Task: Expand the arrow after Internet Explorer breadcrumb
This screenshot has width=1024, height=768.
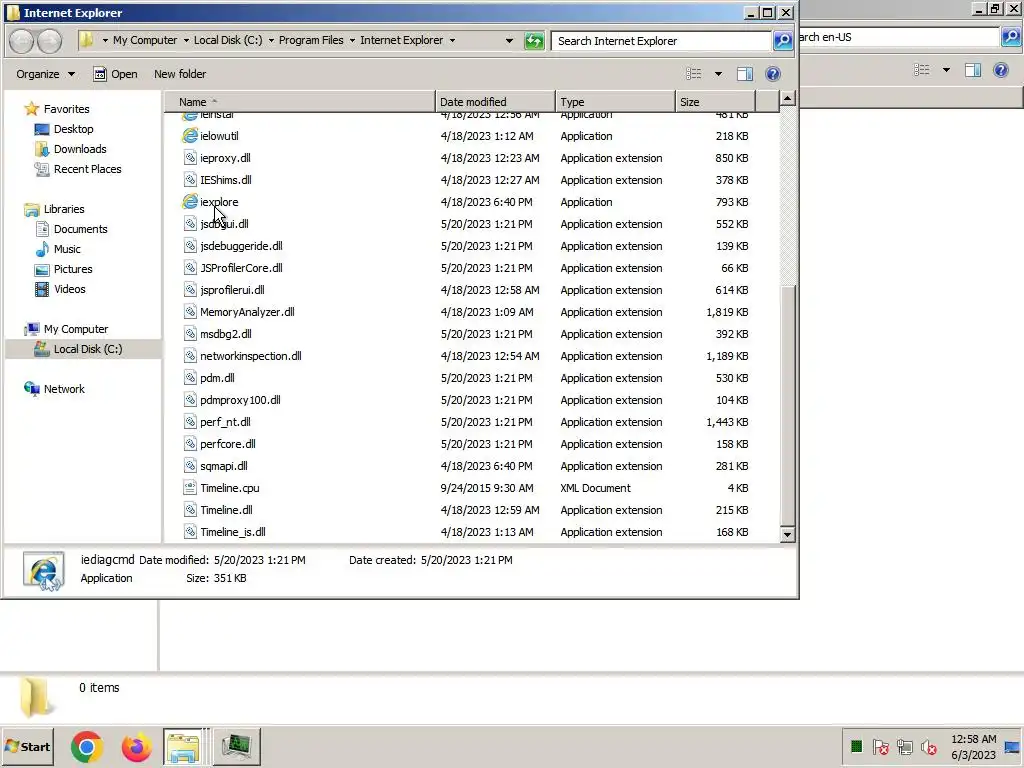Action: 452,40
